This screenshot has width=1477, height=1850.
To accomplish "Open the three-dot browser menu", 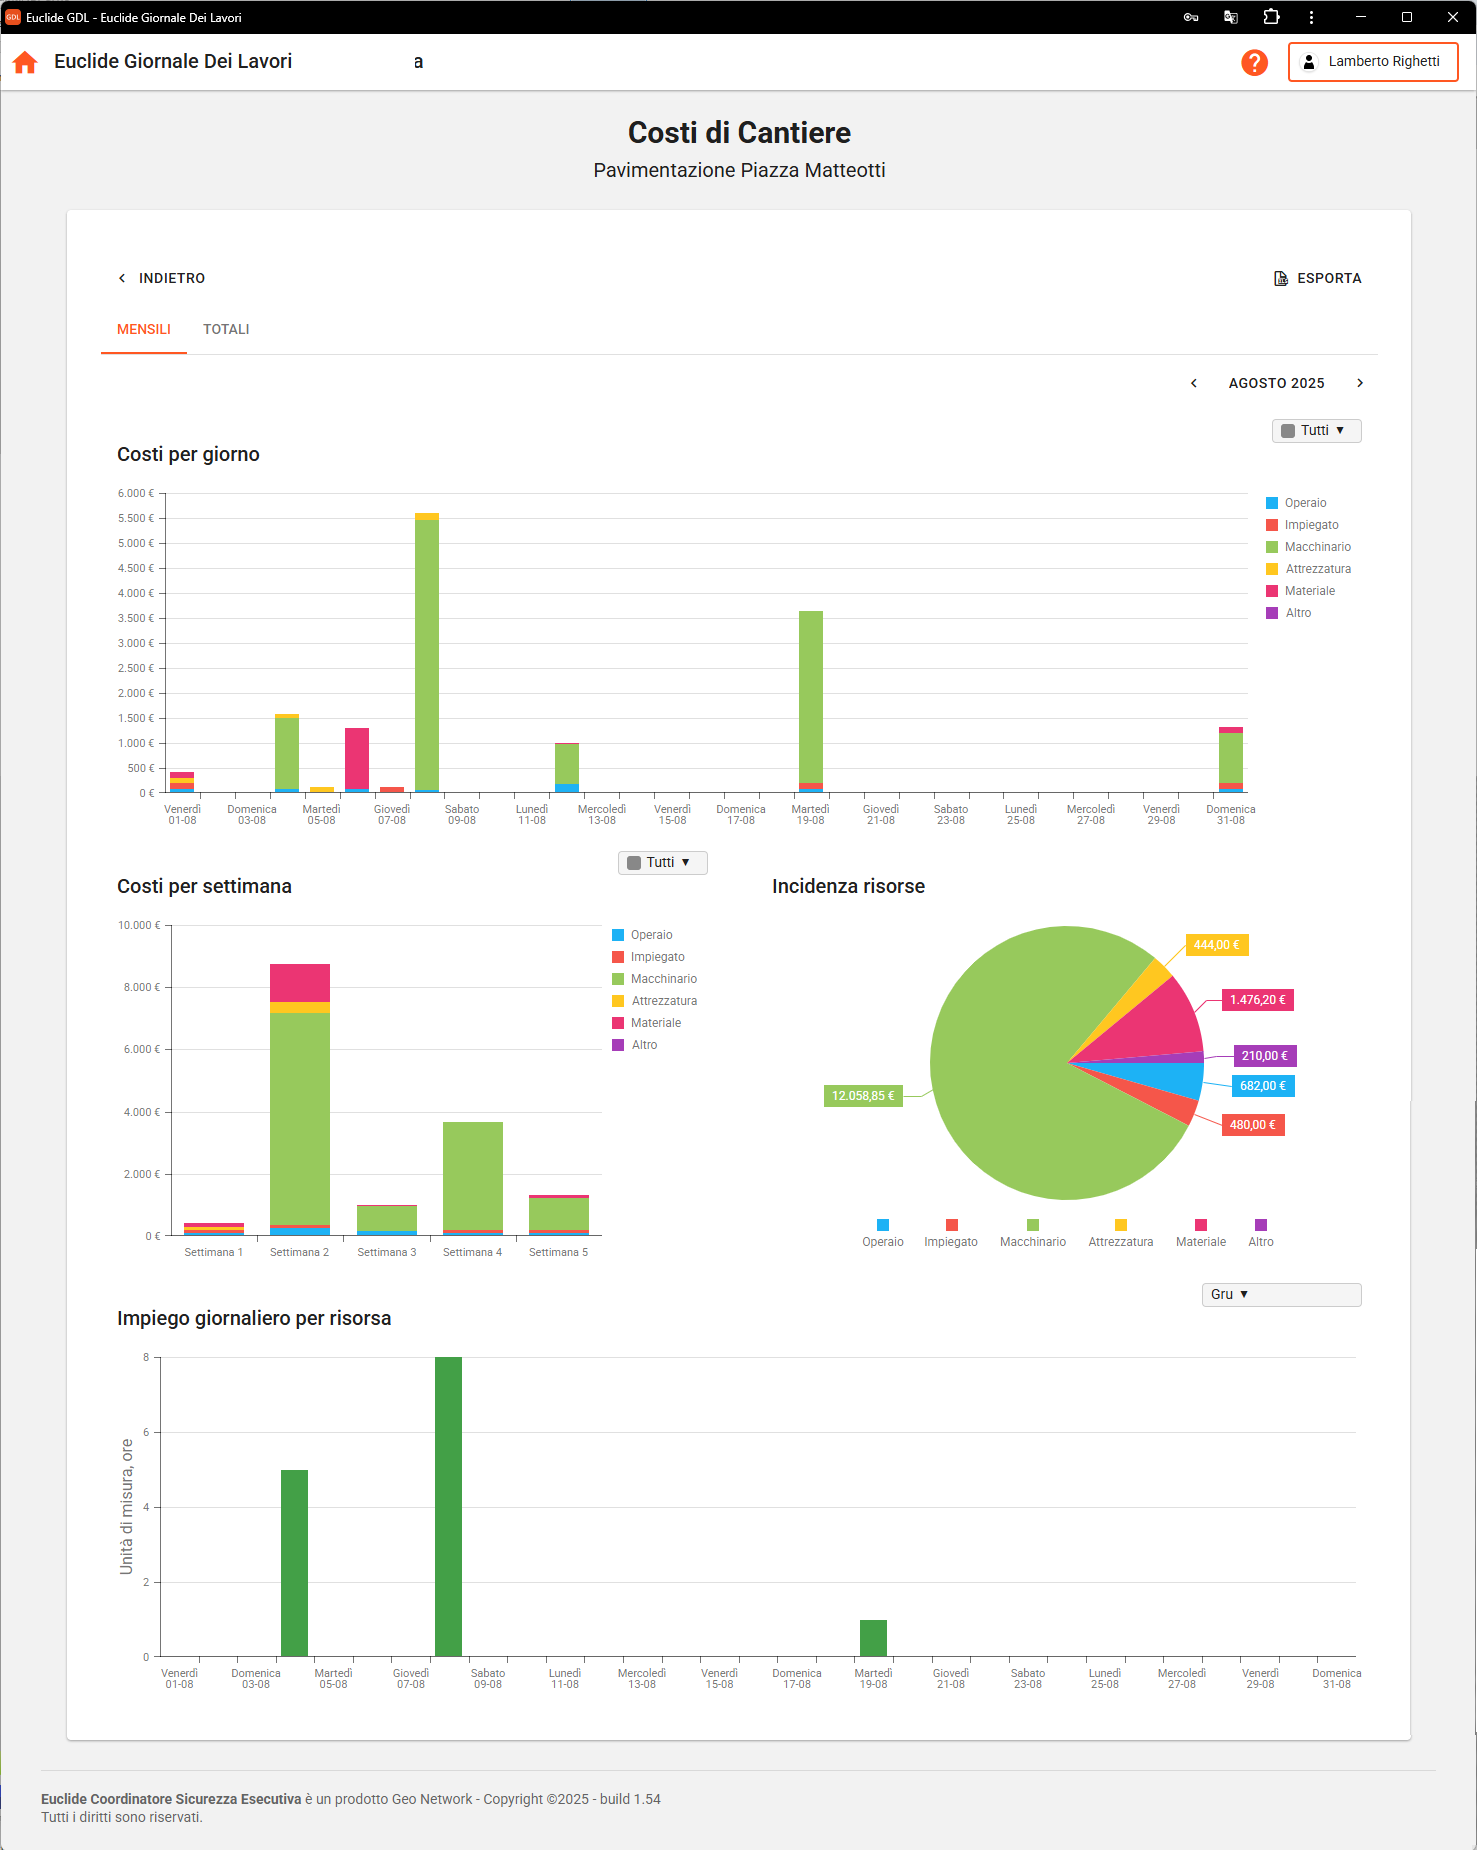I will click(x=1311, y=17).
